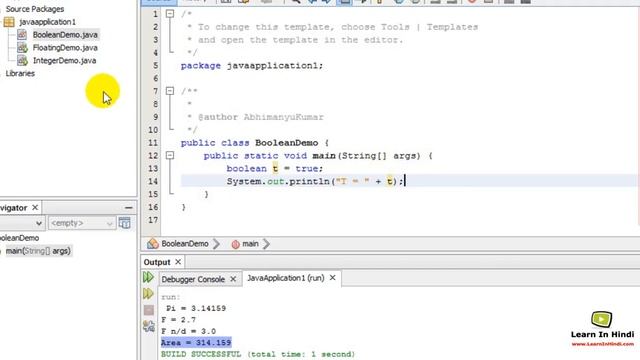640x360 pixels.
Task: Click line number 5 in gutter
Action: [156, 66]
